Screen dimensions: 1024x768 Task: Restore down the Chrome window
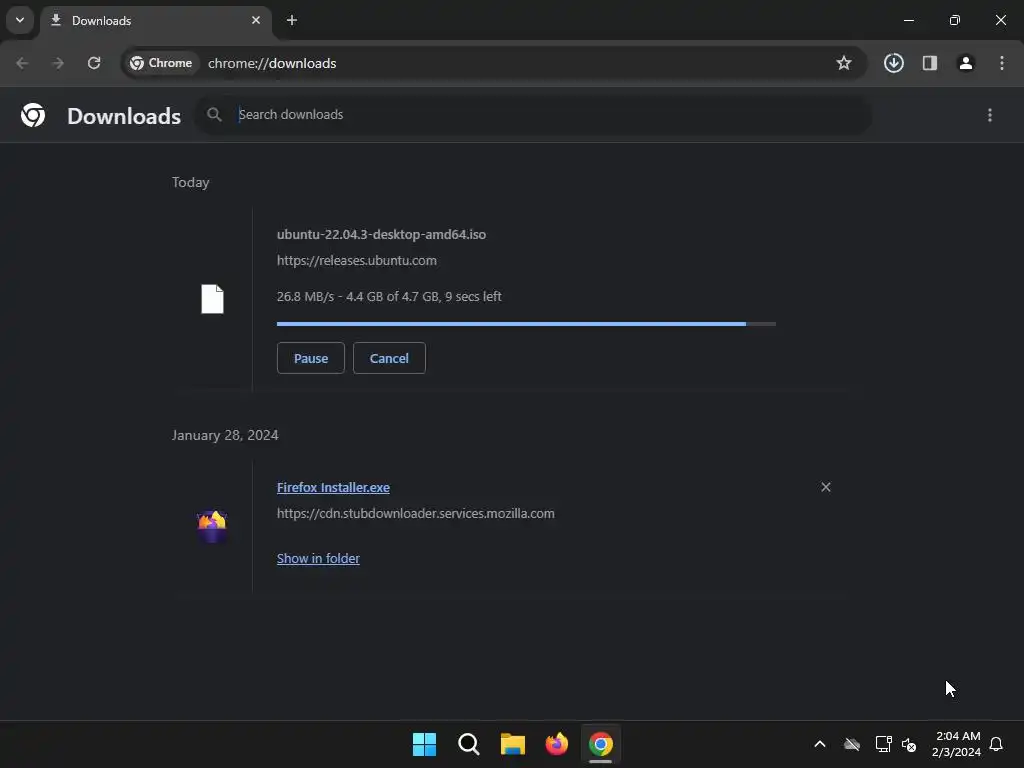click(x=955, y=20)
